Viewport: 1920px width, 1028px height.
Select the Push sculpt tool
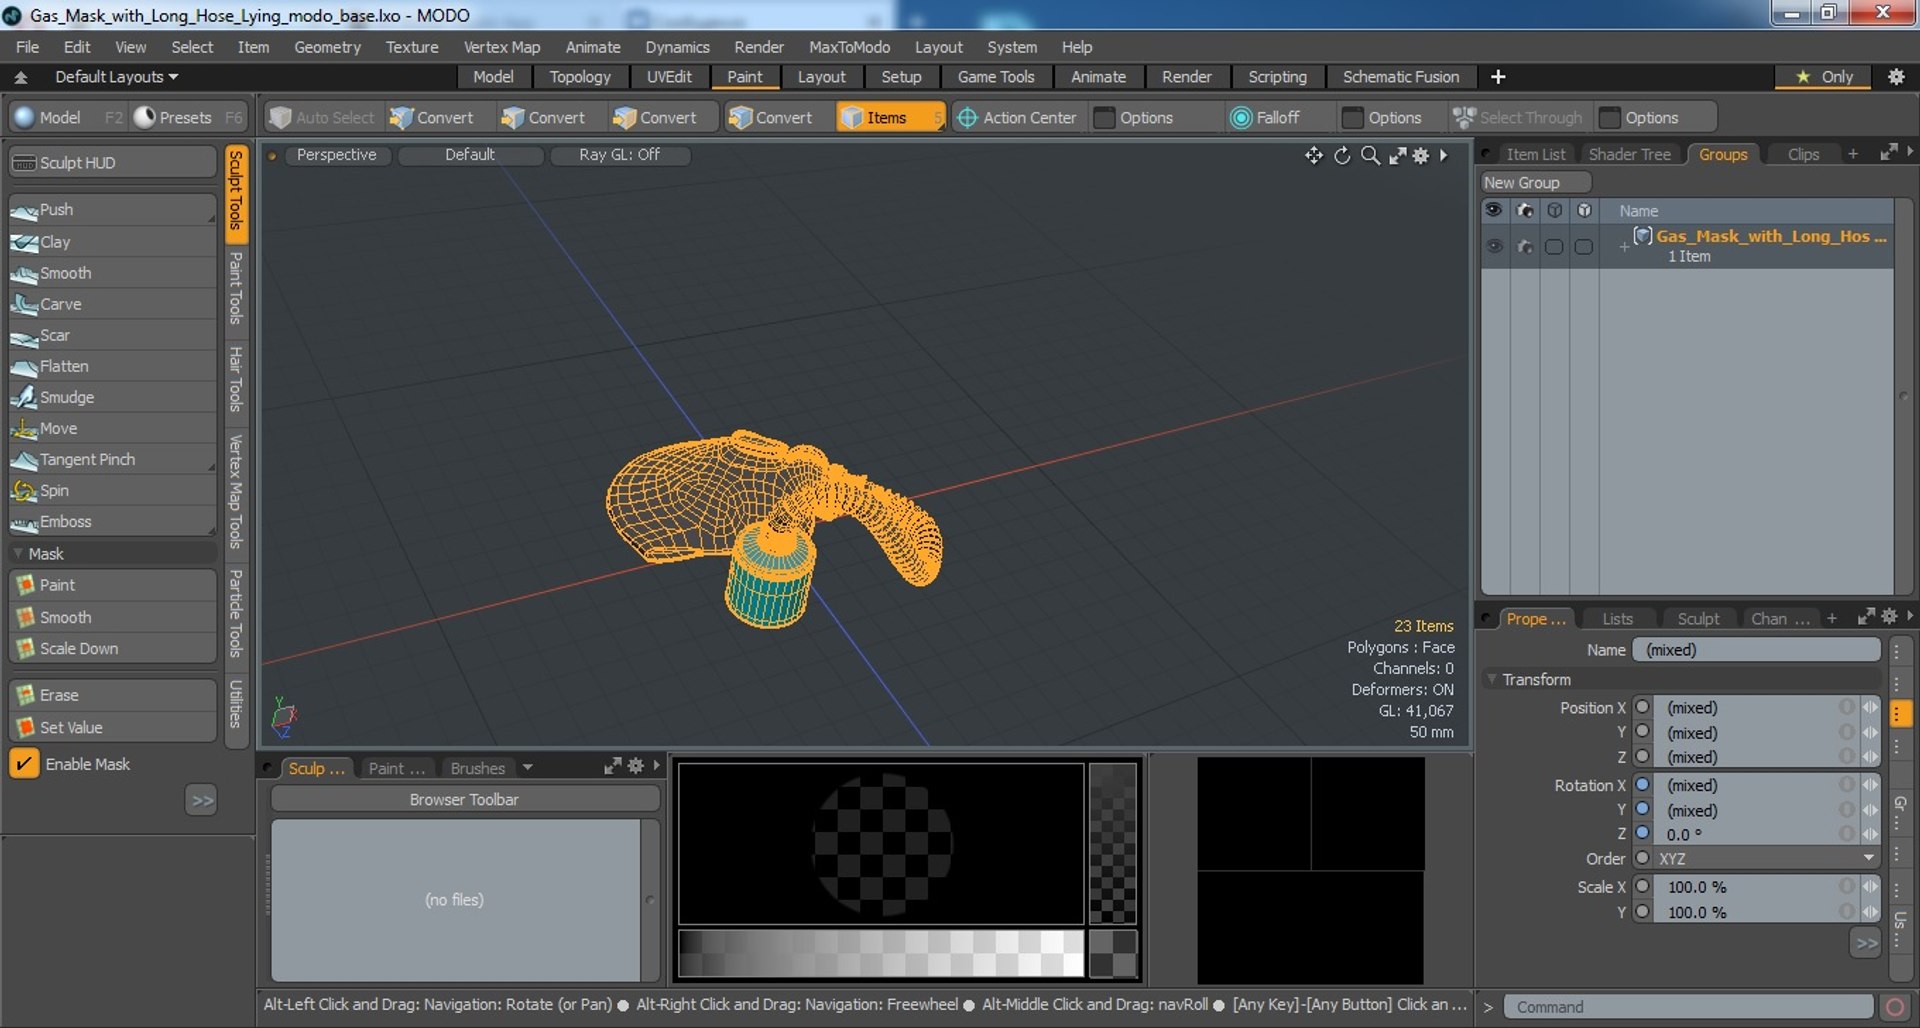tap(56, 210)
